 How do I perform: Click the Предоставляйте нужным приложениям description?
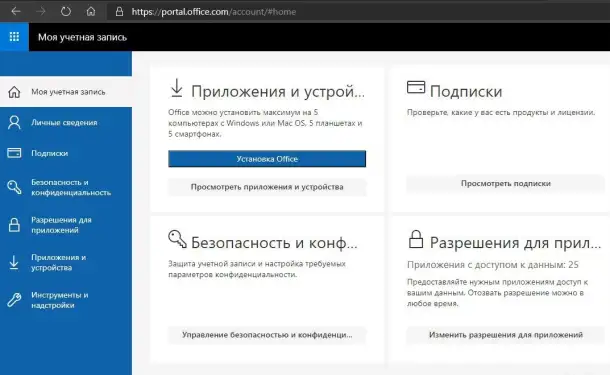click(x=498, y=293)
